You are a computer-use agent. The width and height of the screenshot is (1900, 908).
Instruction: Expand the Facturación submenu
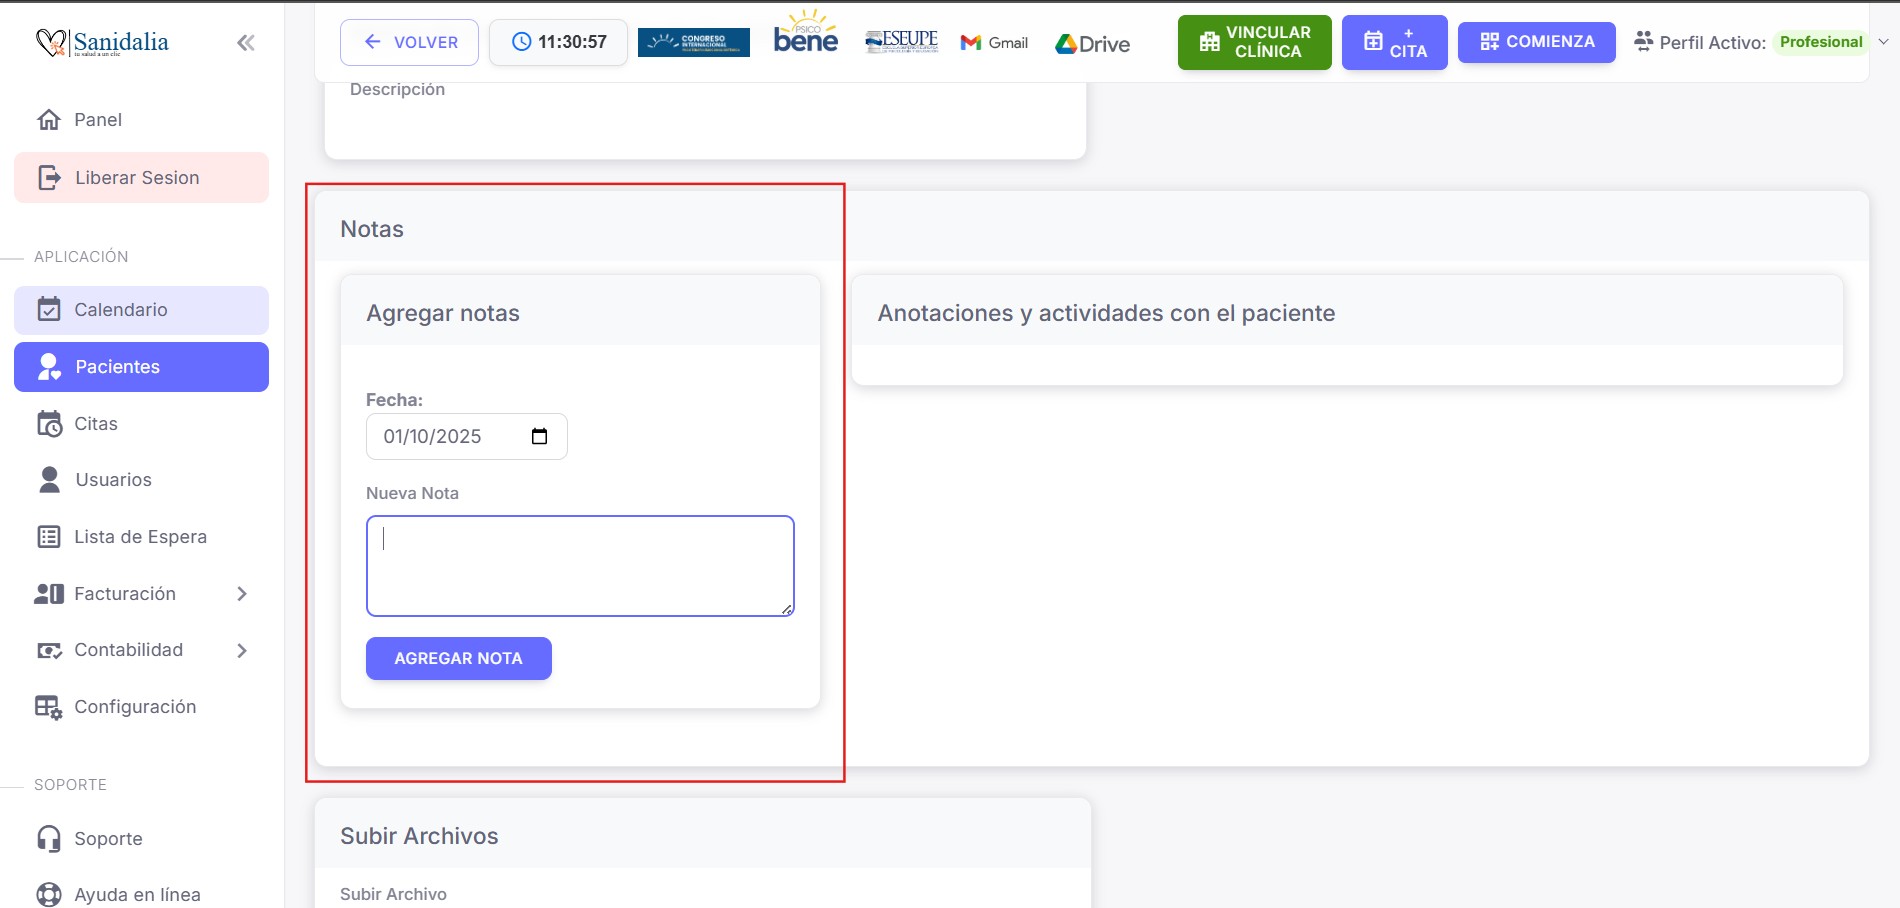pyautogui.click(x=241, y=594)
